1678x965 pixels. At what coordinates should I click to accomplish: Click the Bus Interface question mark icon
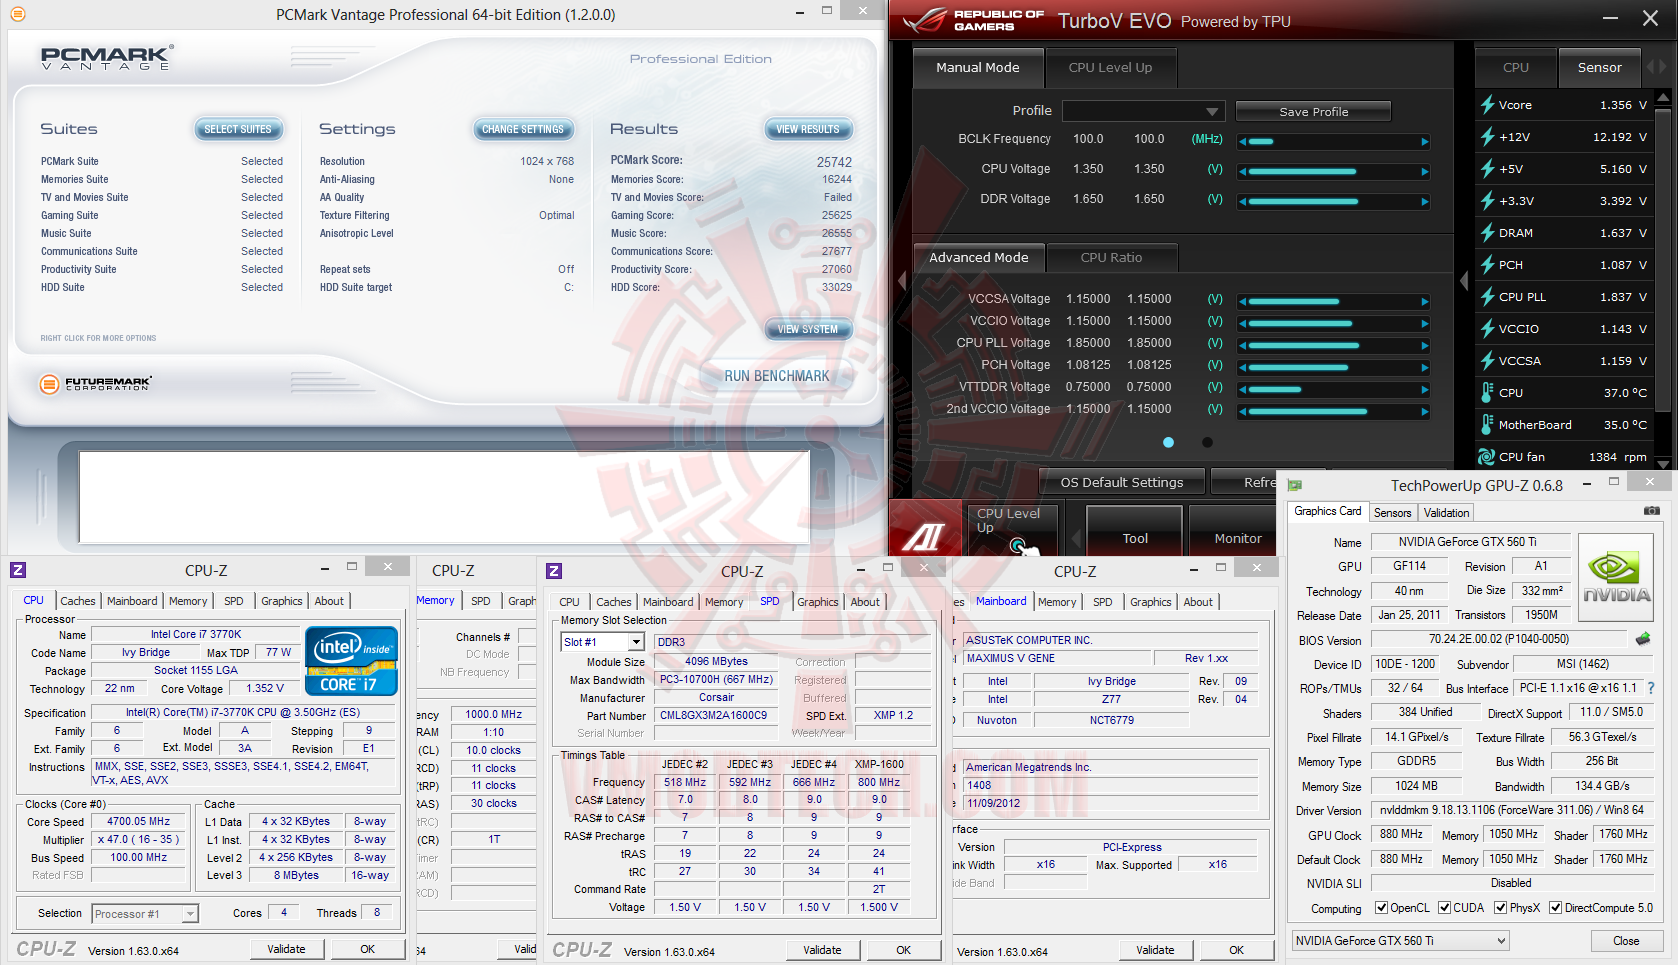(x=1651, y=688)
